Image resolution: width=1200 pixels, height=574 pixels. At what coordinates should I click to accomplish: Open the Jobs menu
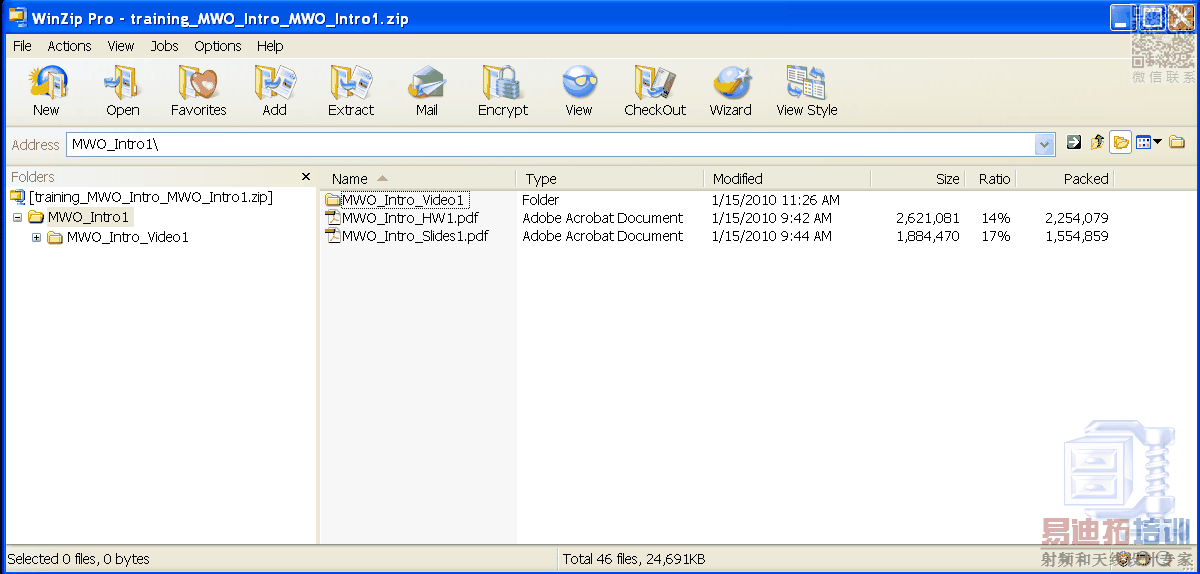164,46
